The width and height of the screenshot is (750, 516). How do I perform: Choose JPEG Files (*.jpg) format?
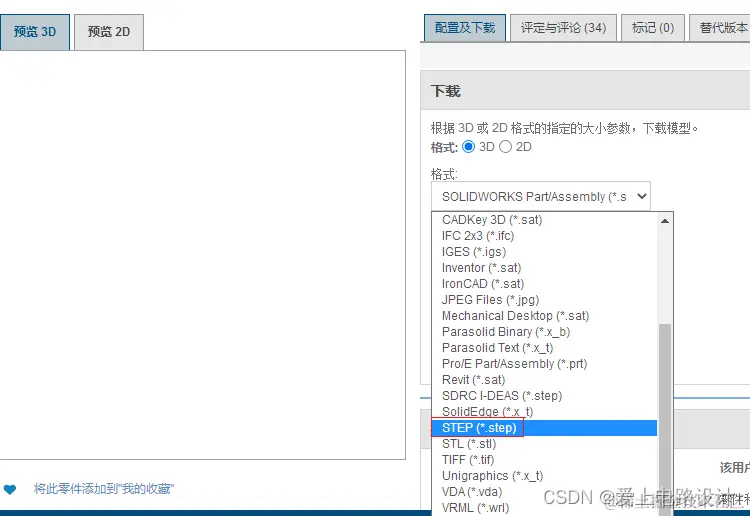coord(544,300)
